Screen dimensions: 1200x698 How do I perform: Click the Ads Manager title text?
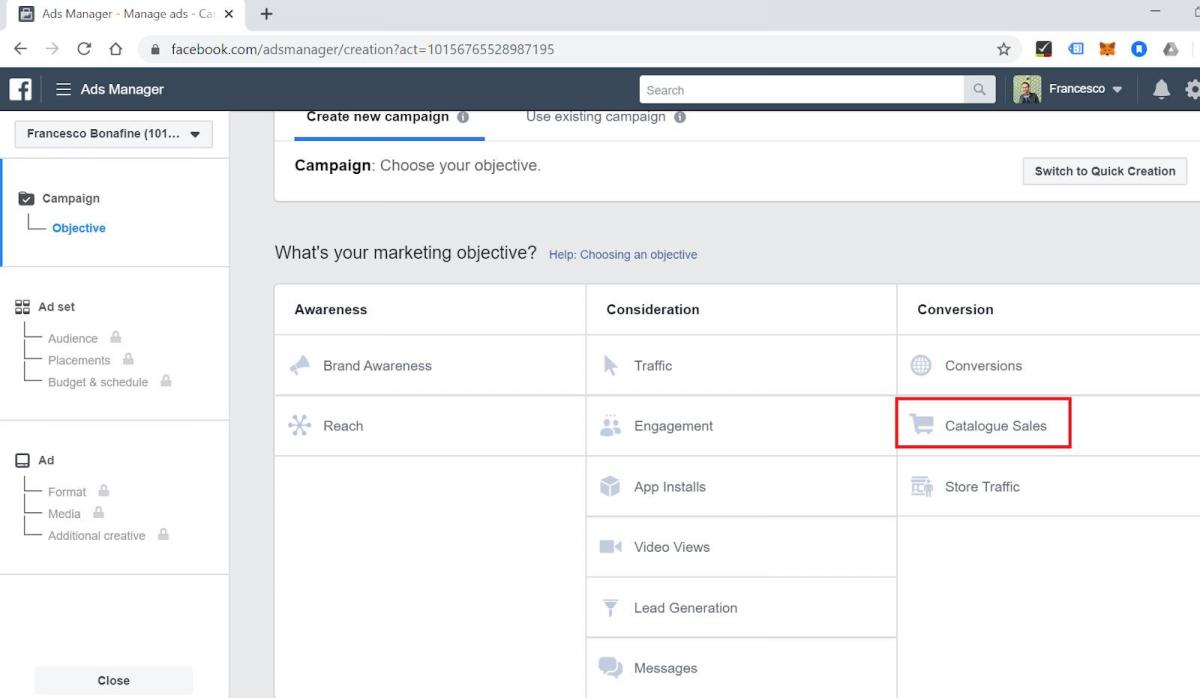coord(122,89)
